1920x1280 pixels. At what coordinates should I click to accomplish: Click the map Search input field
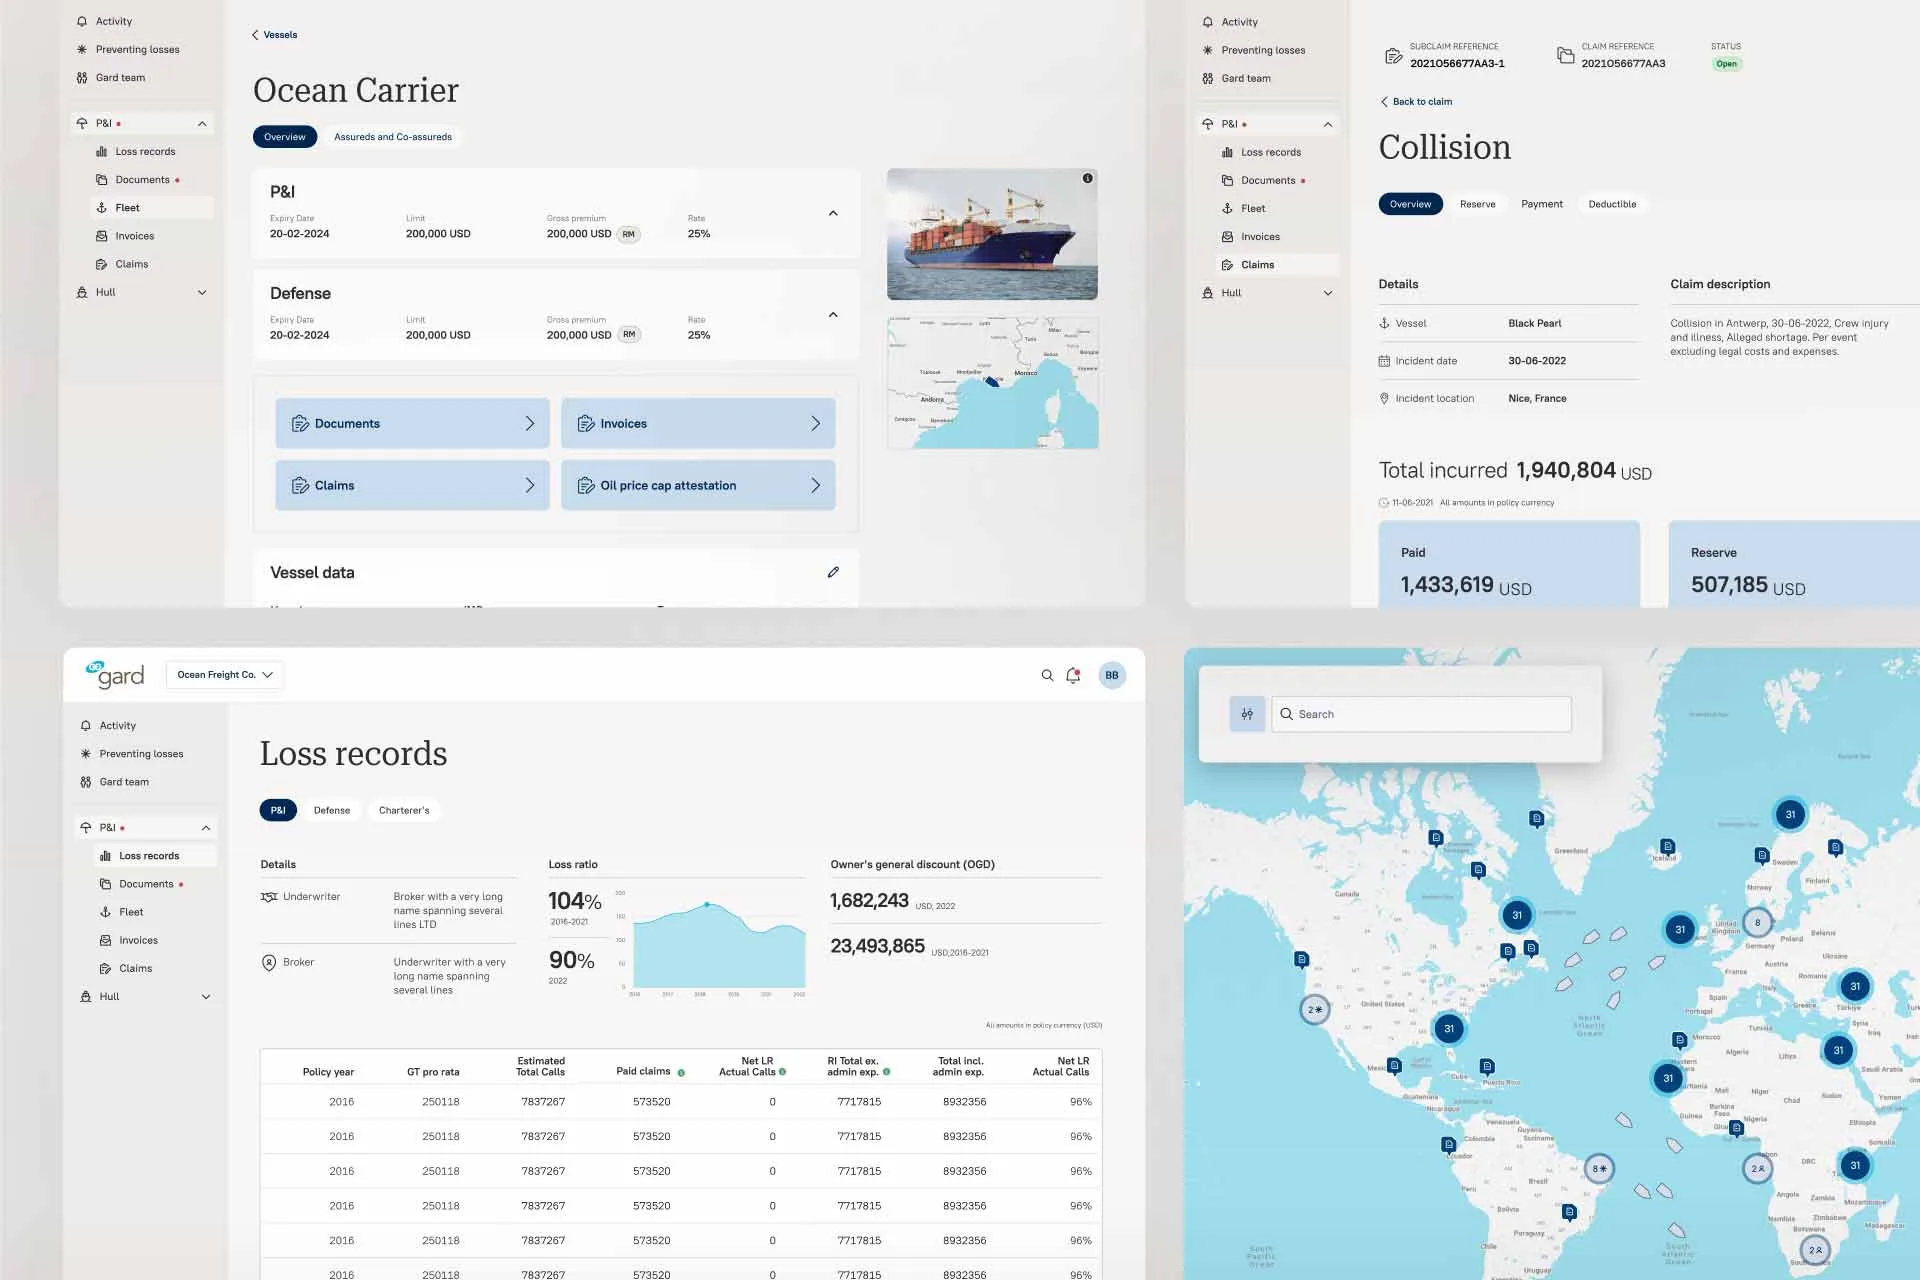pyautogui.click(x=1421, y=714)
